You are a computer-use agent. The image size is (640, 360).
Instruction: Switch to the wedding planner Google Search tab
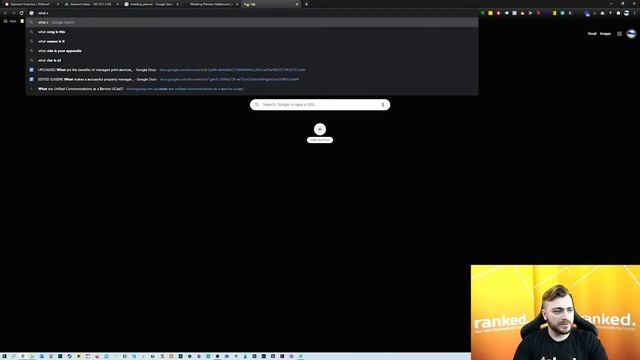151,4
